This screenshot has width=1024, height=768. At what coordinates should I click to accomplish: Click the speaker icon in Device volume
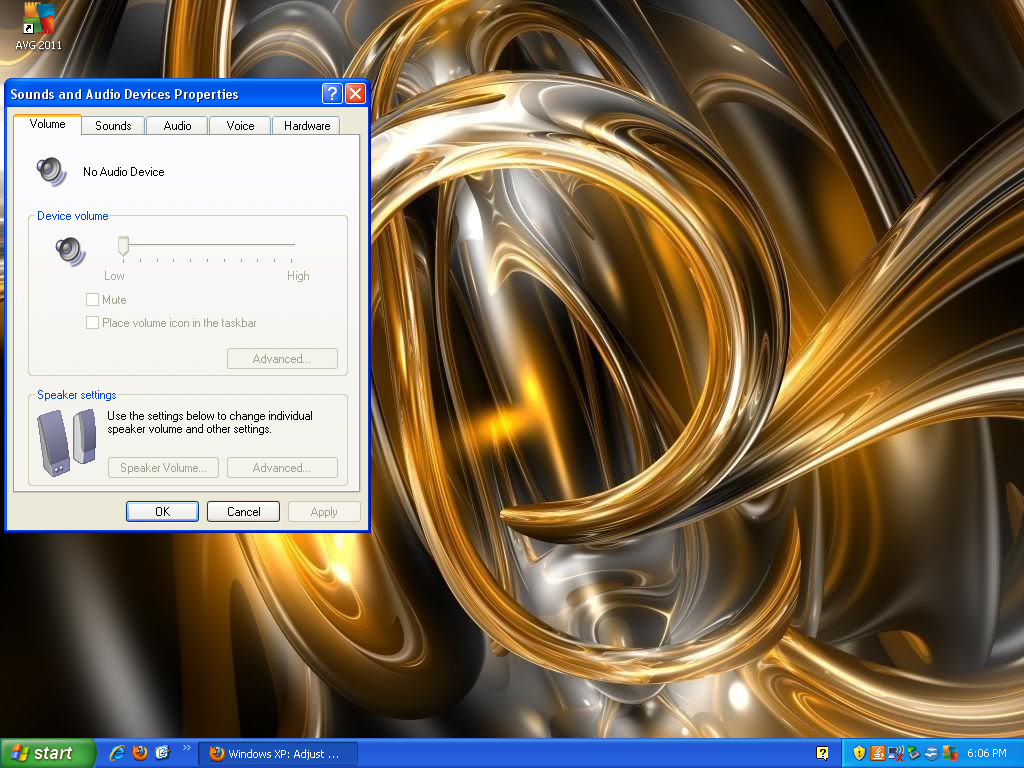pyautogui.click(x=71, y=251)
